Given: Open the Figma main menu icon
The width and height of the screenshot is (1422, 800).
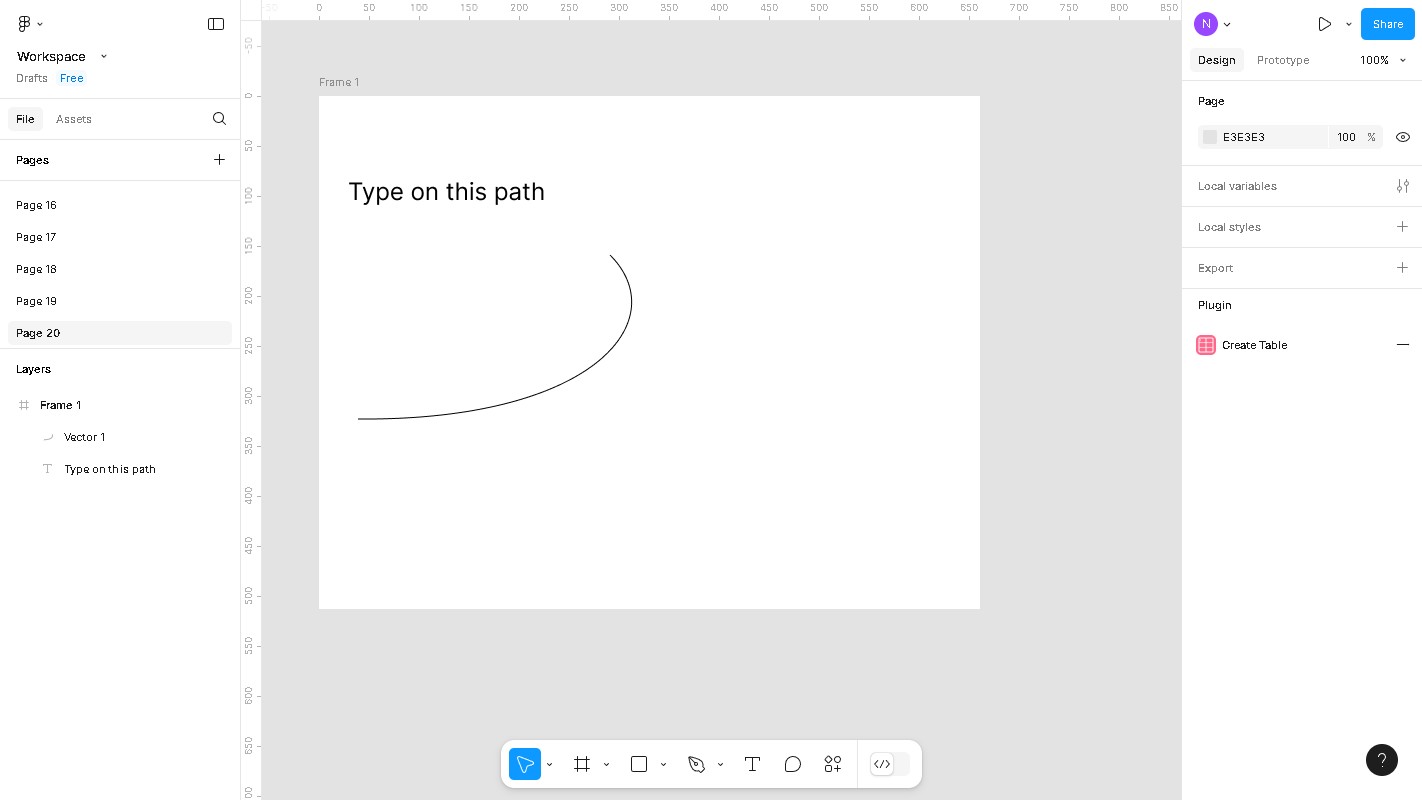Looking at the screenshot, I should tap(24, 24).
